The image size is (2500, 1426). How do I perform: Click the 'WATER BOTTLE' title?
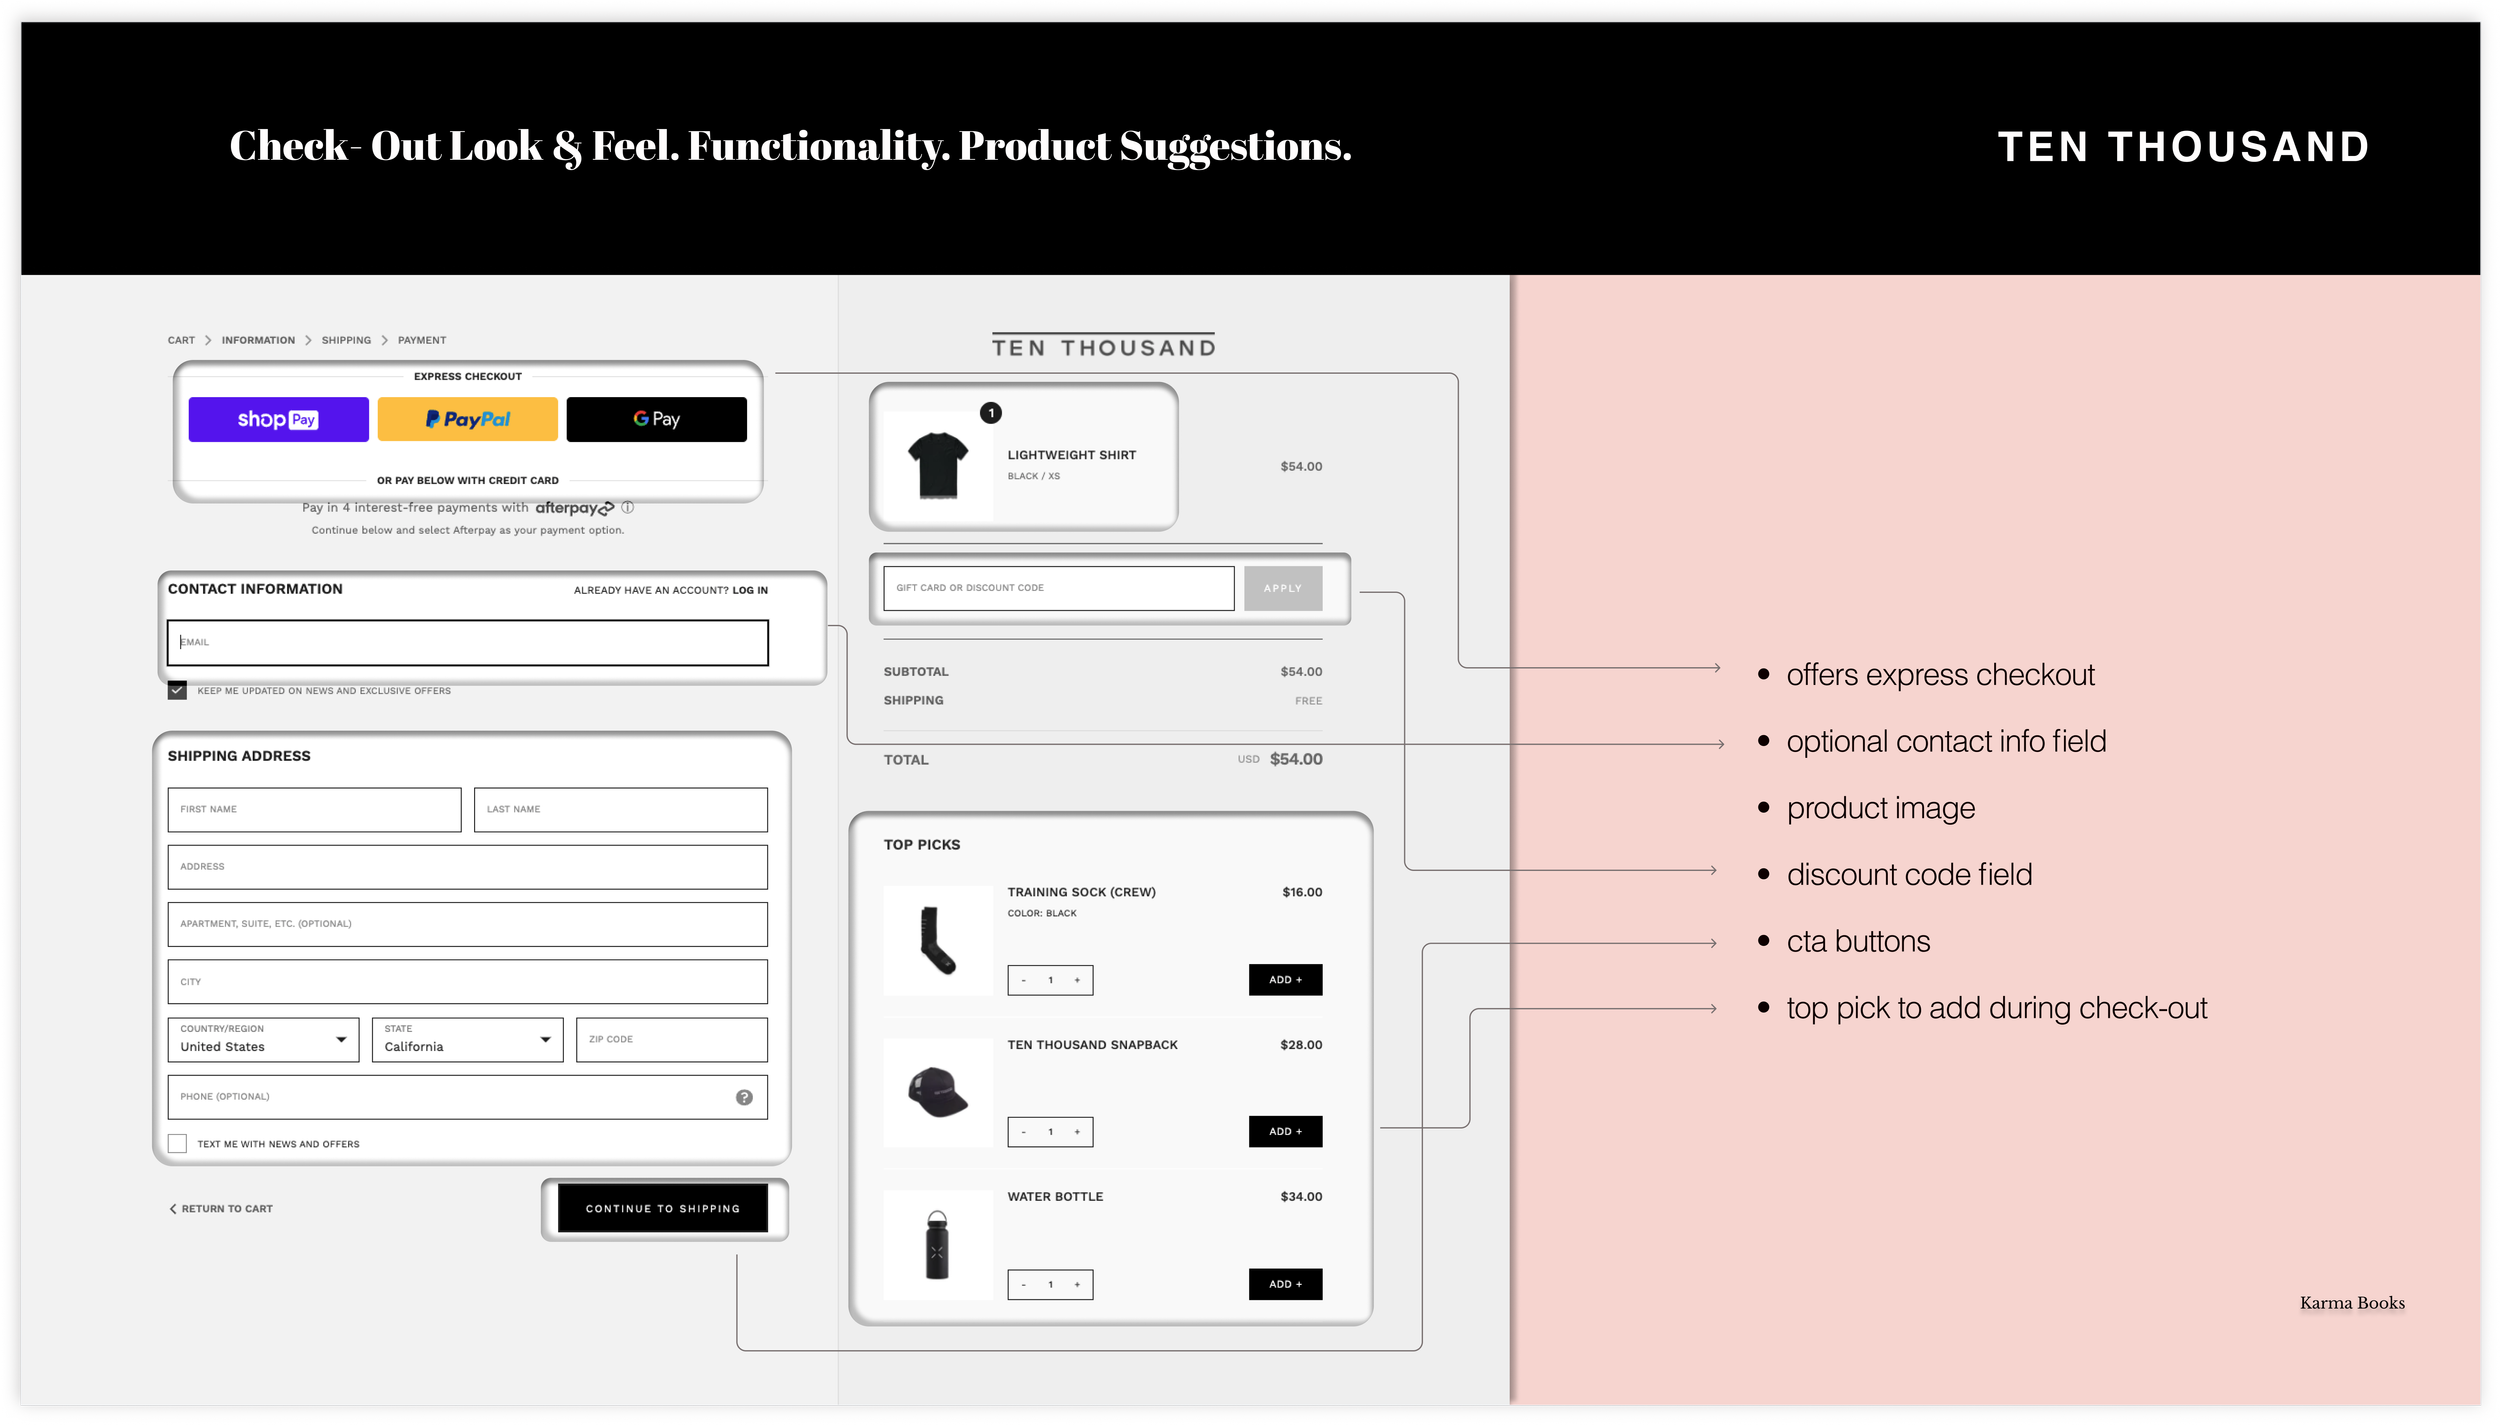pyautogui.click(x=1055, y=1196)
